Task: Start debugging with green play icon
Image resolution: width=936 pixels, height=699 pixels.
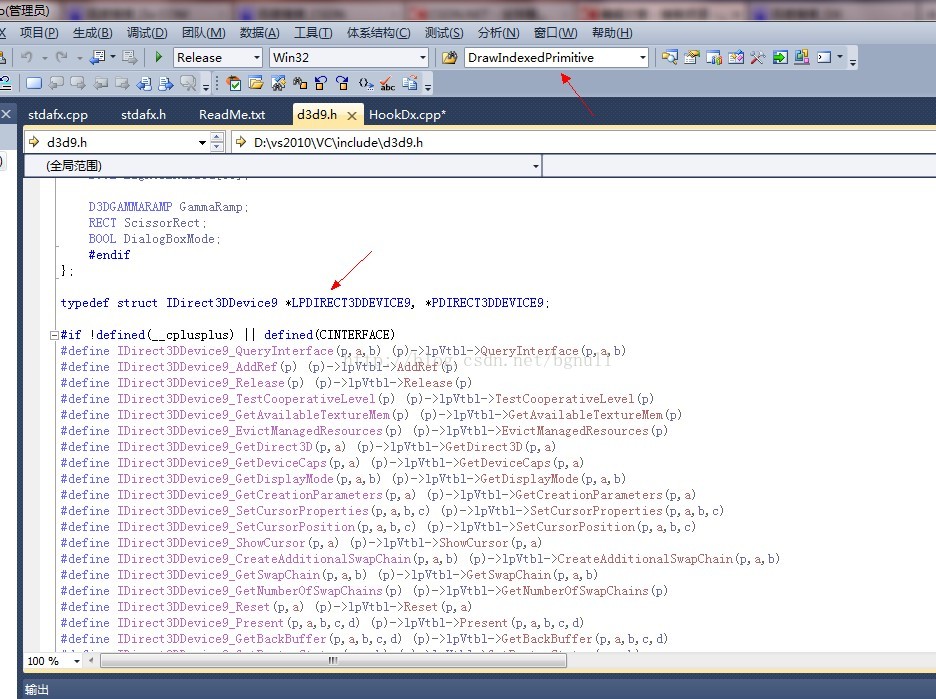Action: coord(159,57)
